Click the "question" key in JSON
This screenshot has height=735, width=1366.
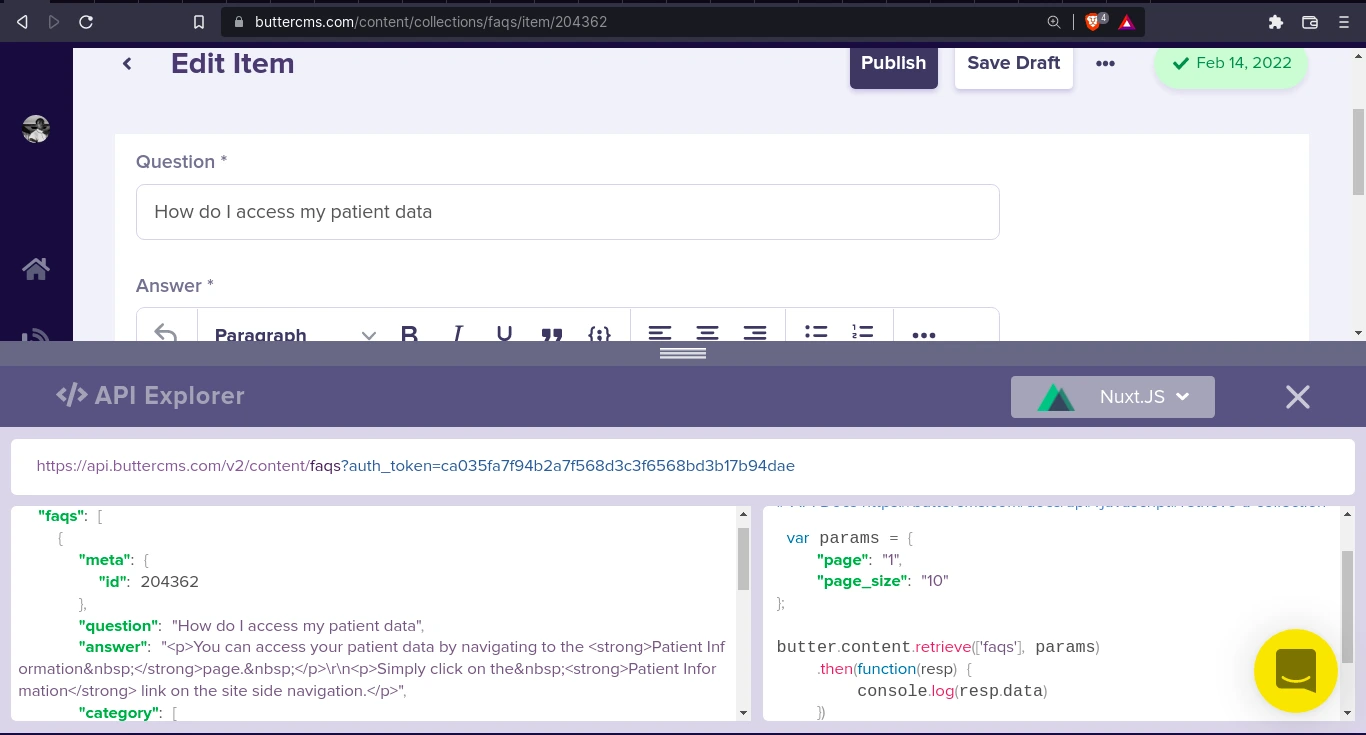coord(120,626)
